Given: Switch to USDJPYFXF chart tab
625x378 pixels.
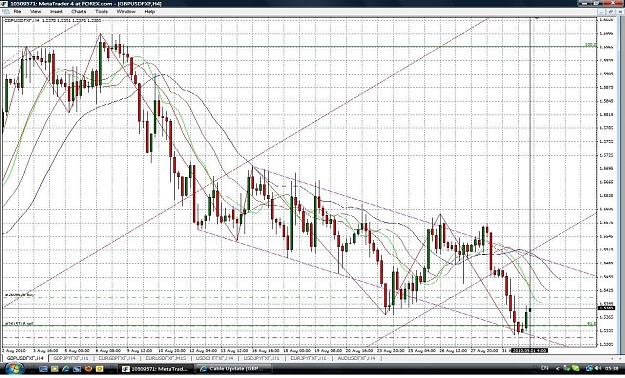Looking at the screenshot, I should pyautogui.click(x=261, y=358).
